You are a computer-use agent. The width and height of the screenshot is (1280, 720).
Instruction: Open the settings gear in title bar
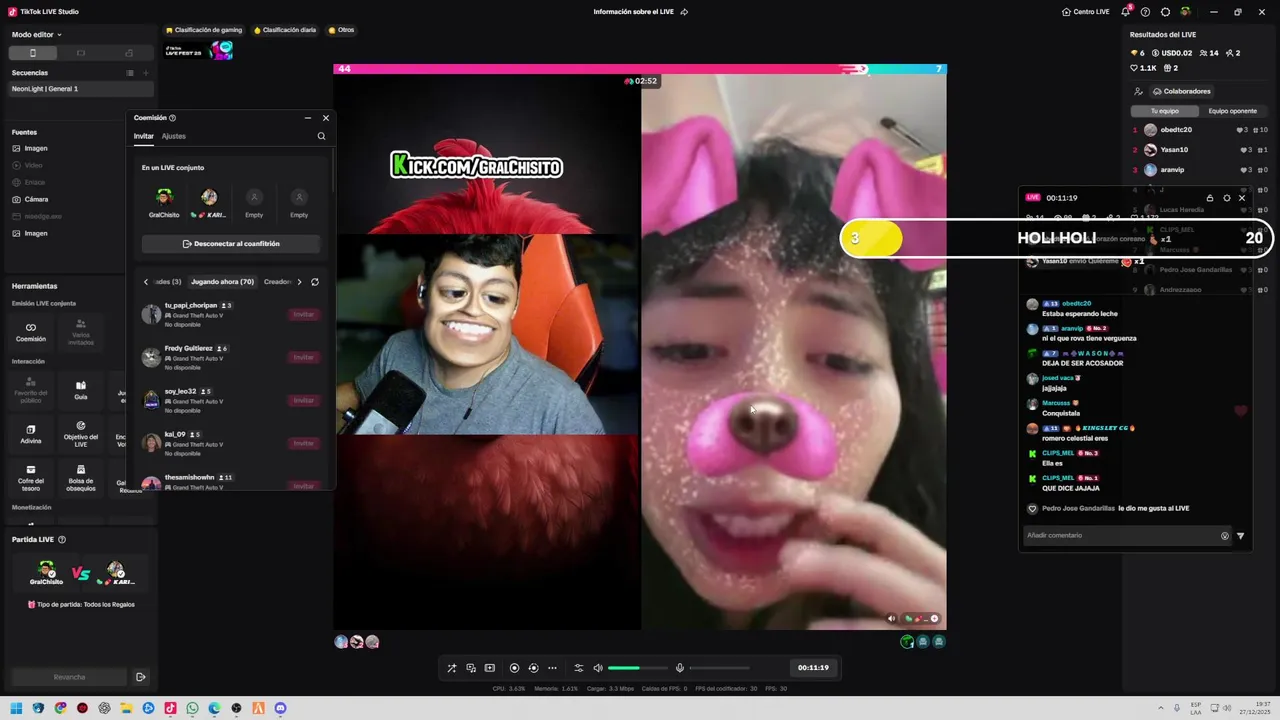(1165, 12)
